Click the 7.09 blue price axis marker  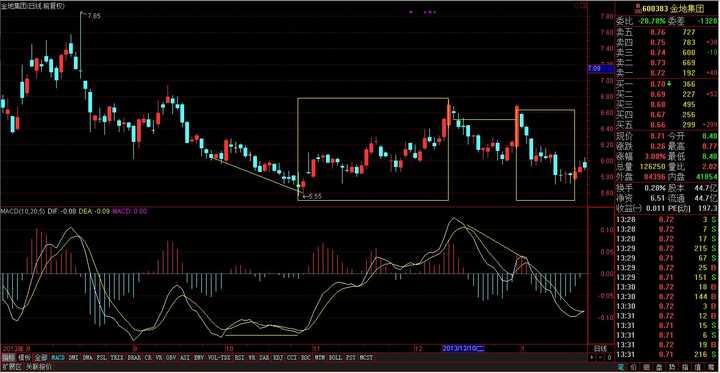601,69
